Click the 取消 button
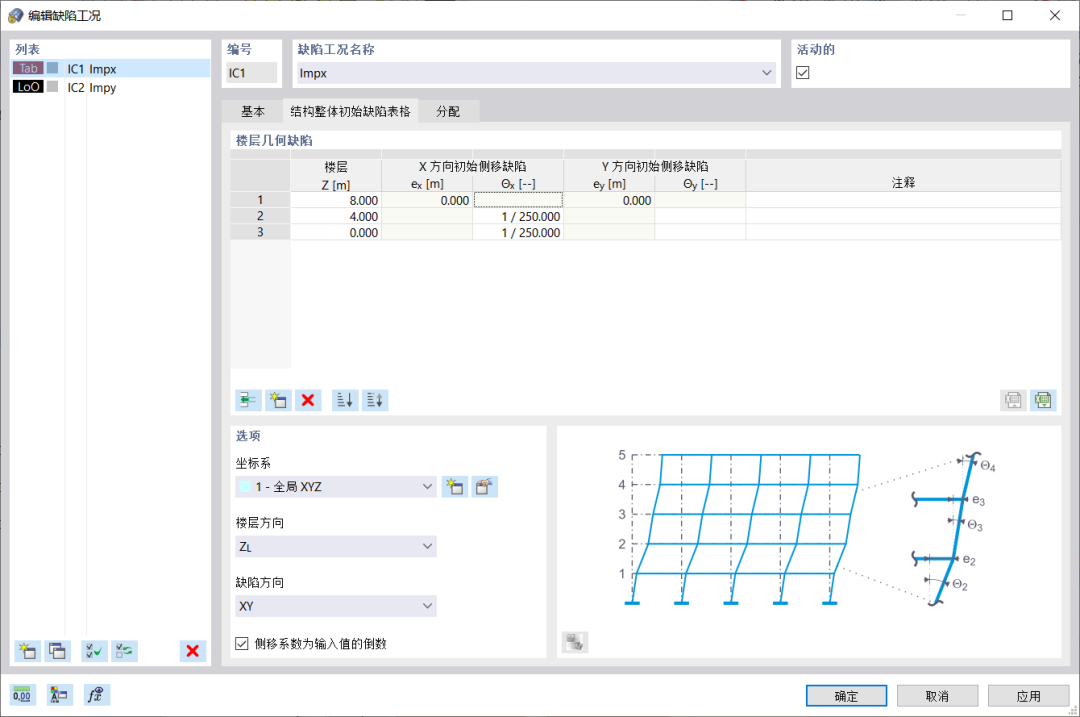1080x717 pixels. point(937,696)
